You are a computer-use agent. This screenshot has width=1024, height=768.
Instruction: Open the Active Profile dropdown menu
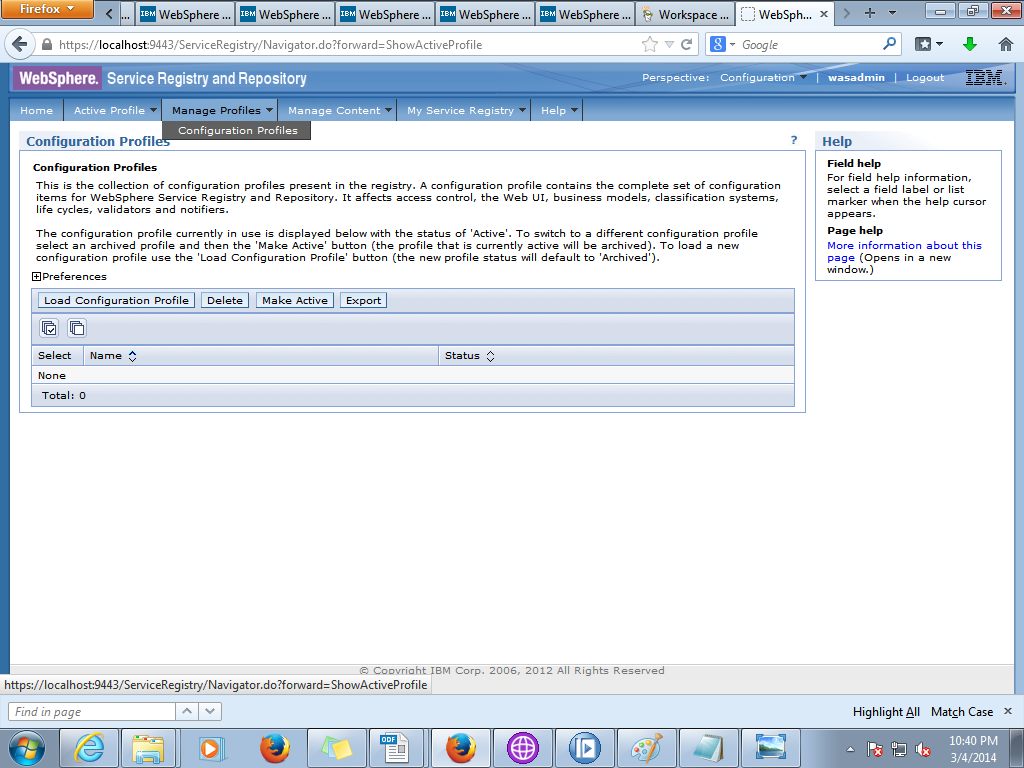pos(115,110)
